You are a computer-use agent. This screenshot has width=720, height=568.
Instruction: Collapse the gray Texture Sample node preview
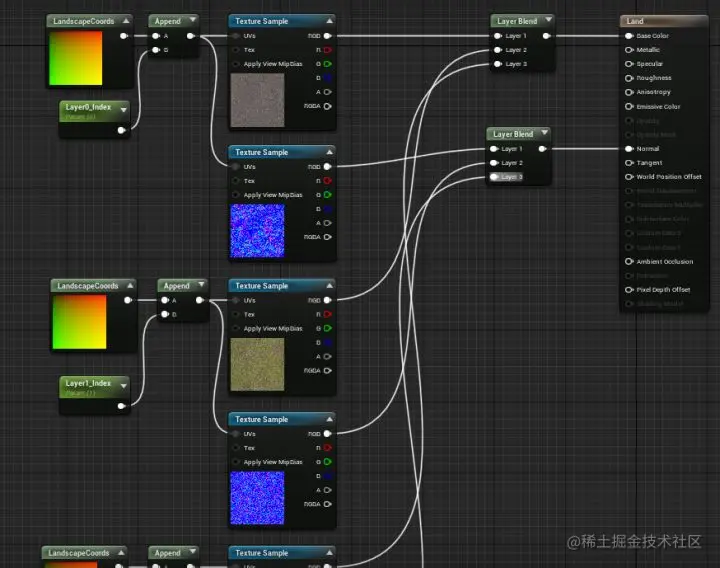(x=330, y=21)
